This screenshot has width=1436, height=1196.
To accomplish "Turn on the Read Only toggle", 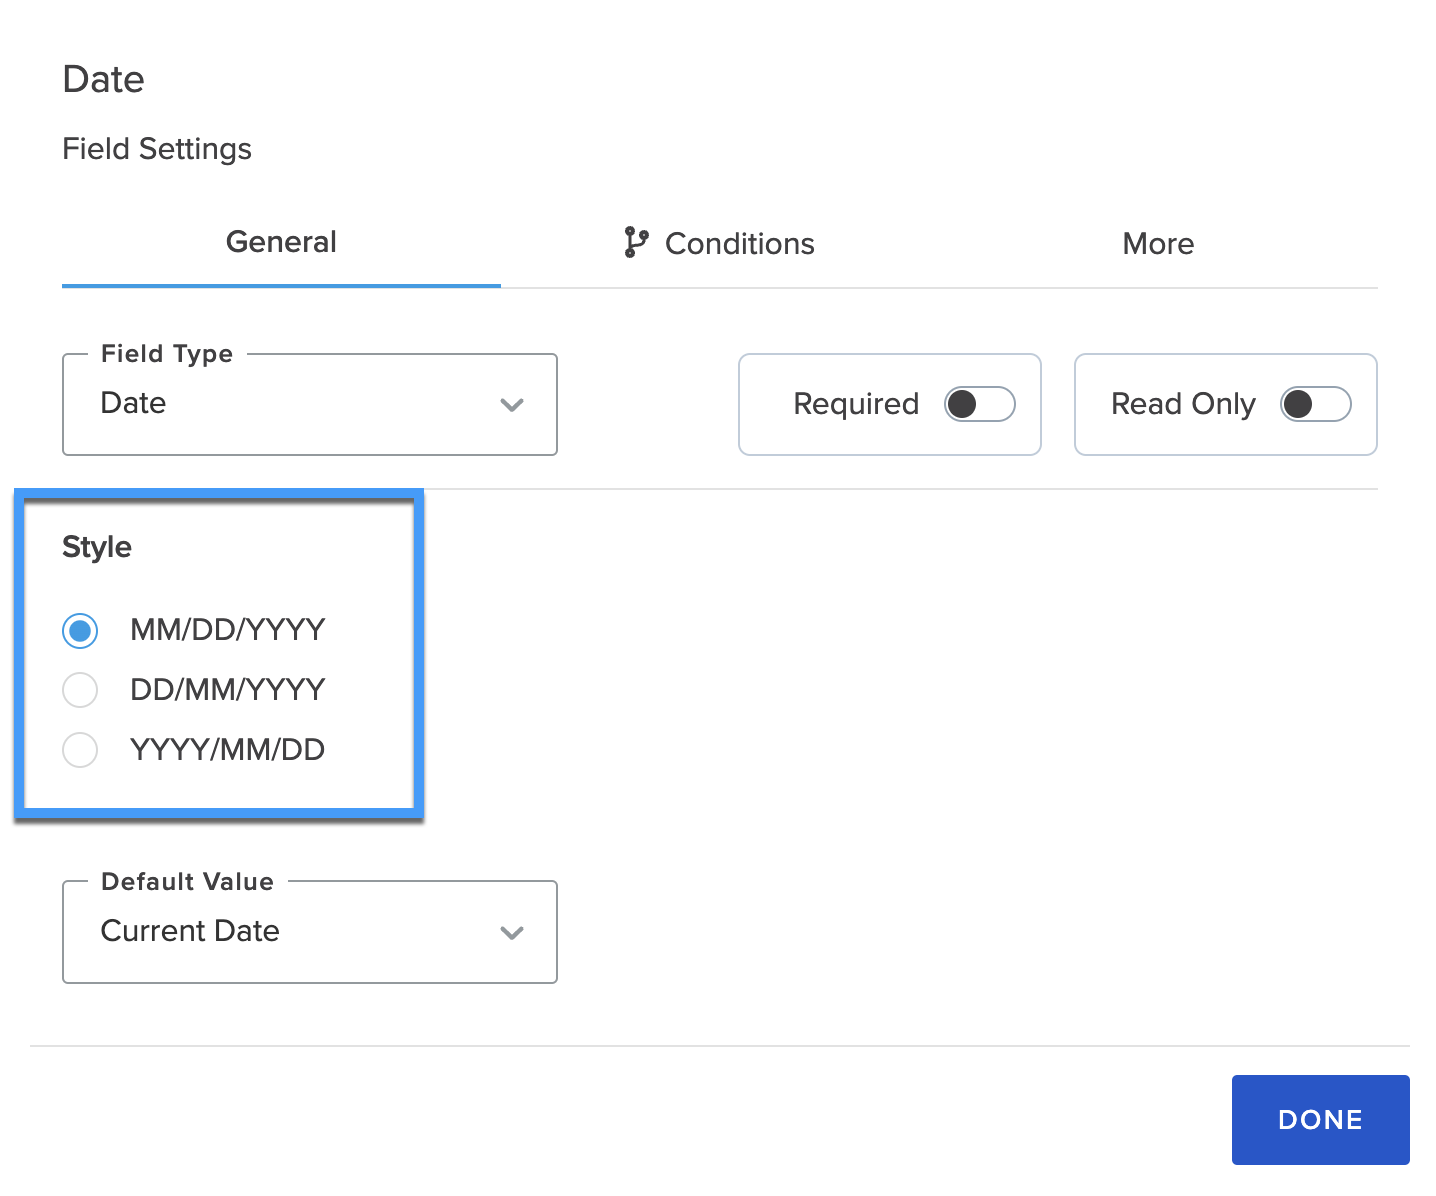I will pyautogui.click(x=1314, y=404).
